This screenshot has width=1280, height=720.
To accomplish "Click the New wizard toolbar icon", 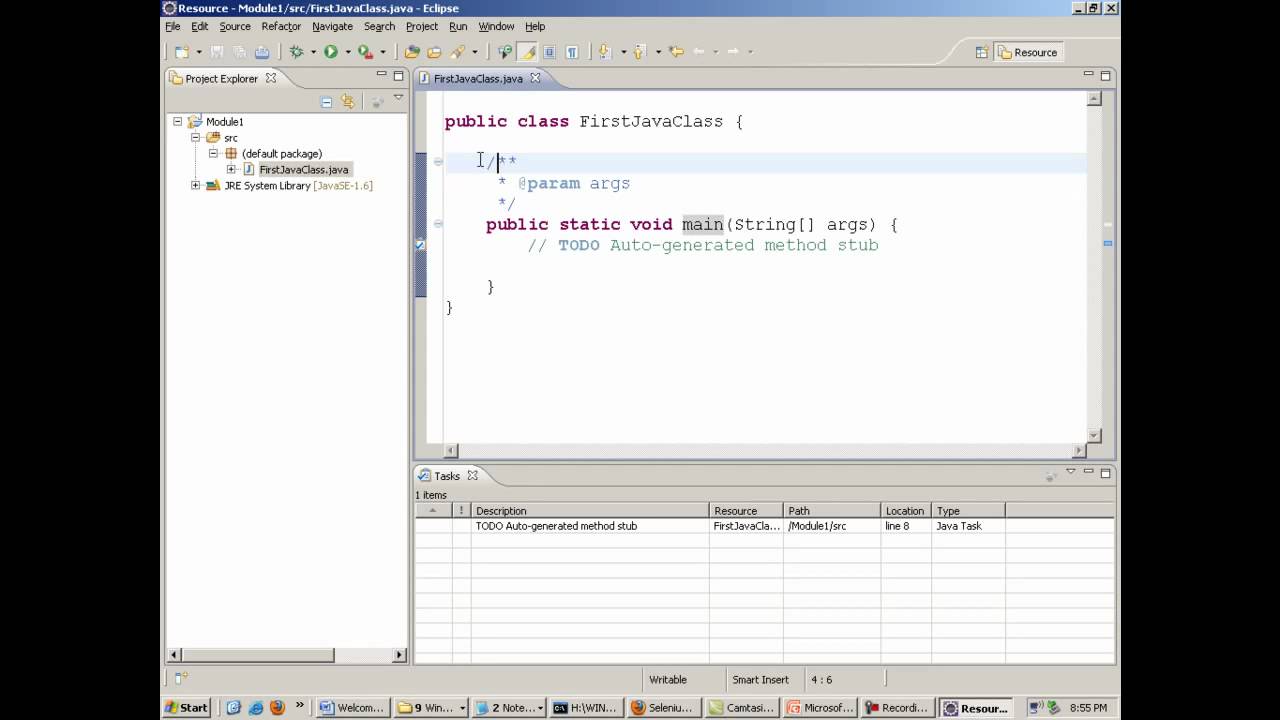I will (x=181, y=52).
